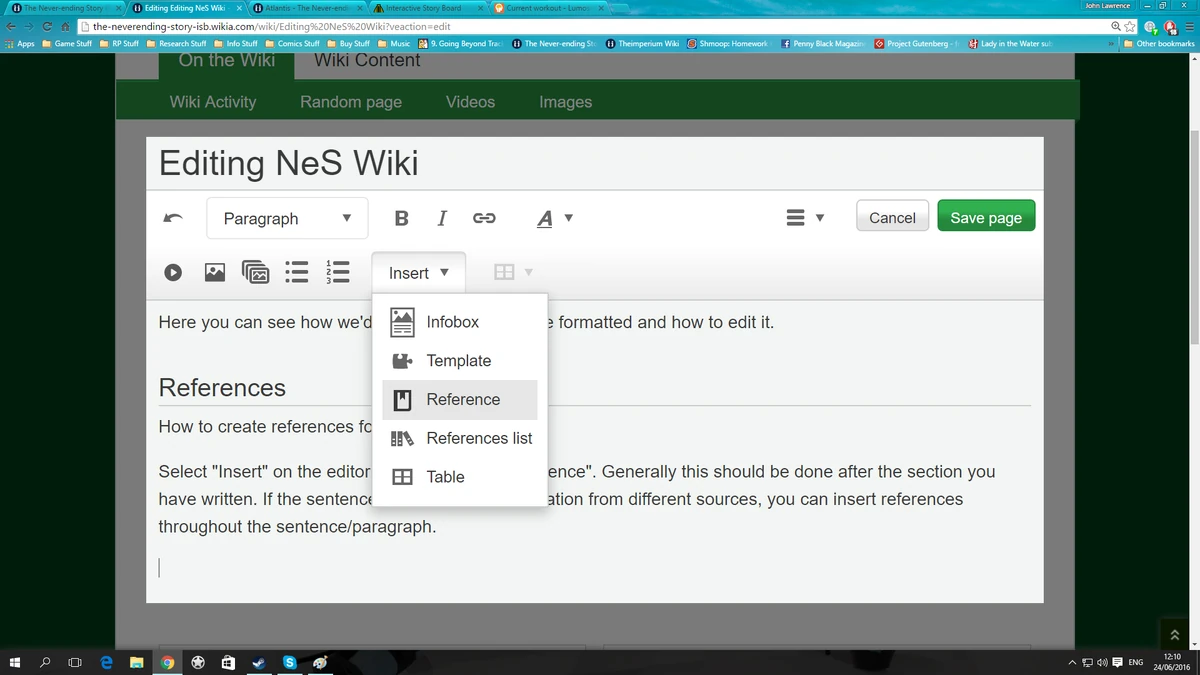Image resolution: width=1200 pixels, height=675 pixels.
Task: Click the scroll-to-top double chevron icon
Action: click(1174, 634)
